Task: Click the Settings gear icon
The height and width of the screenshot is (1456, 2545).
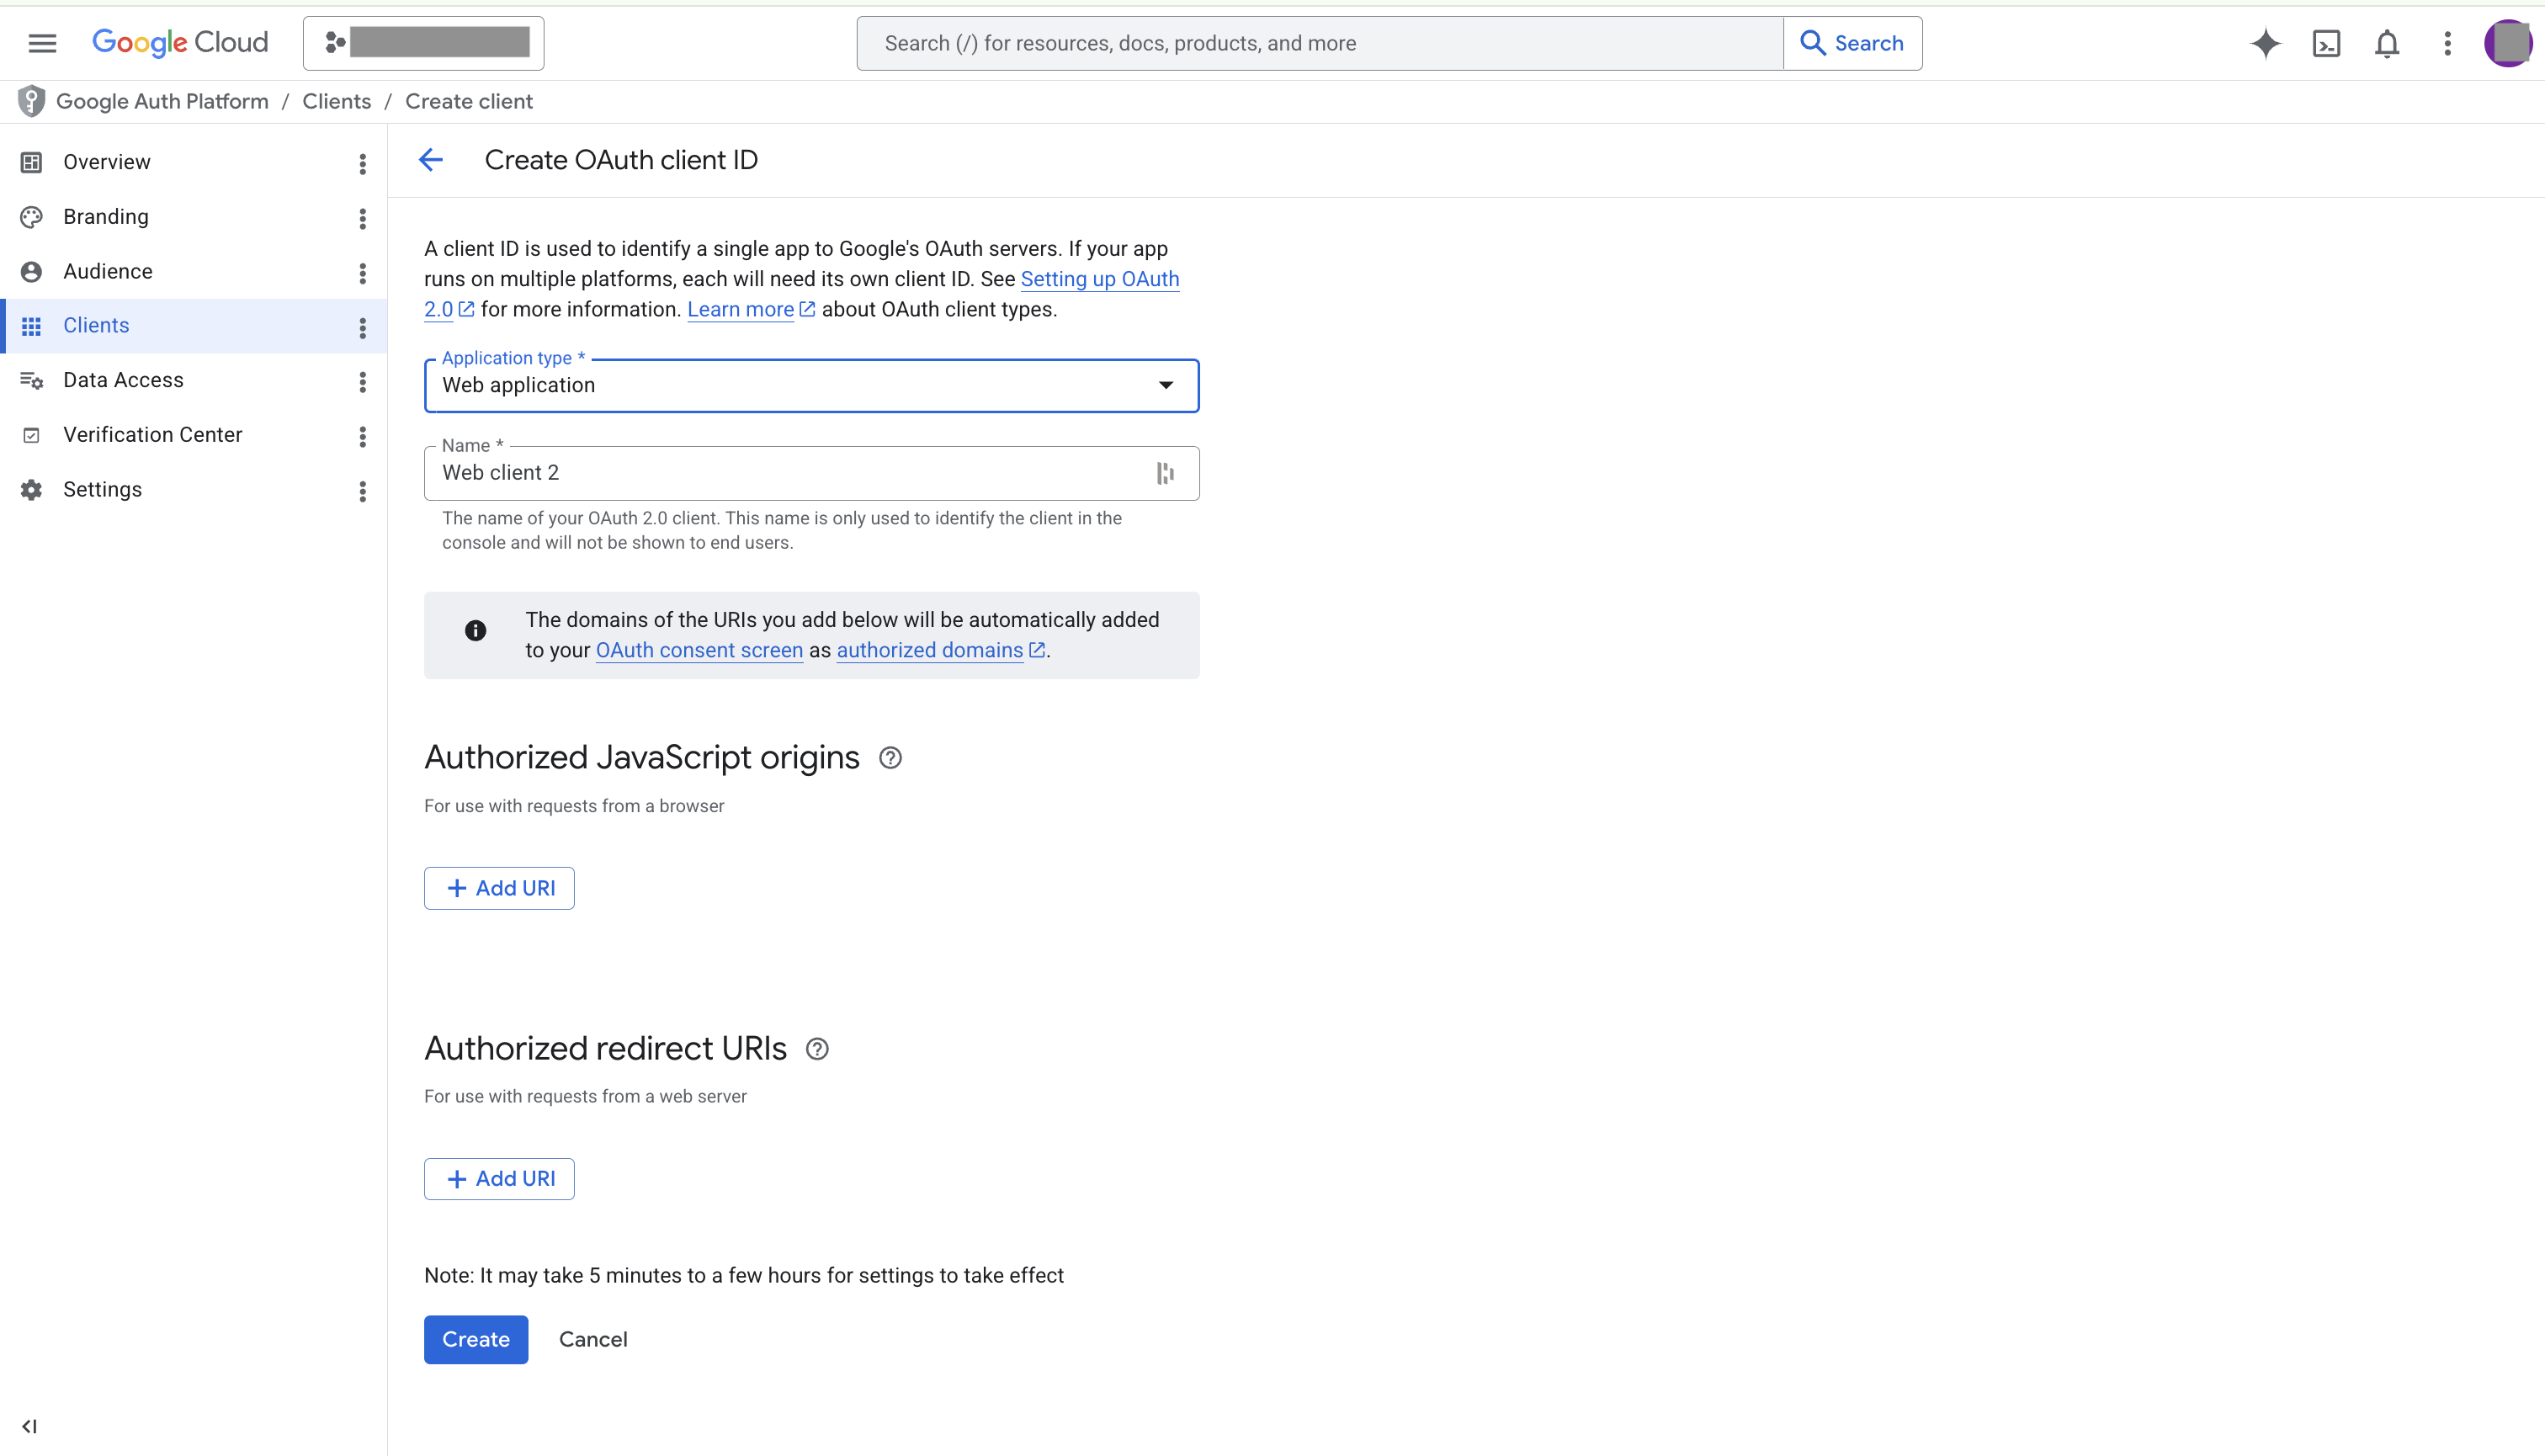Action: click(31, 489)
